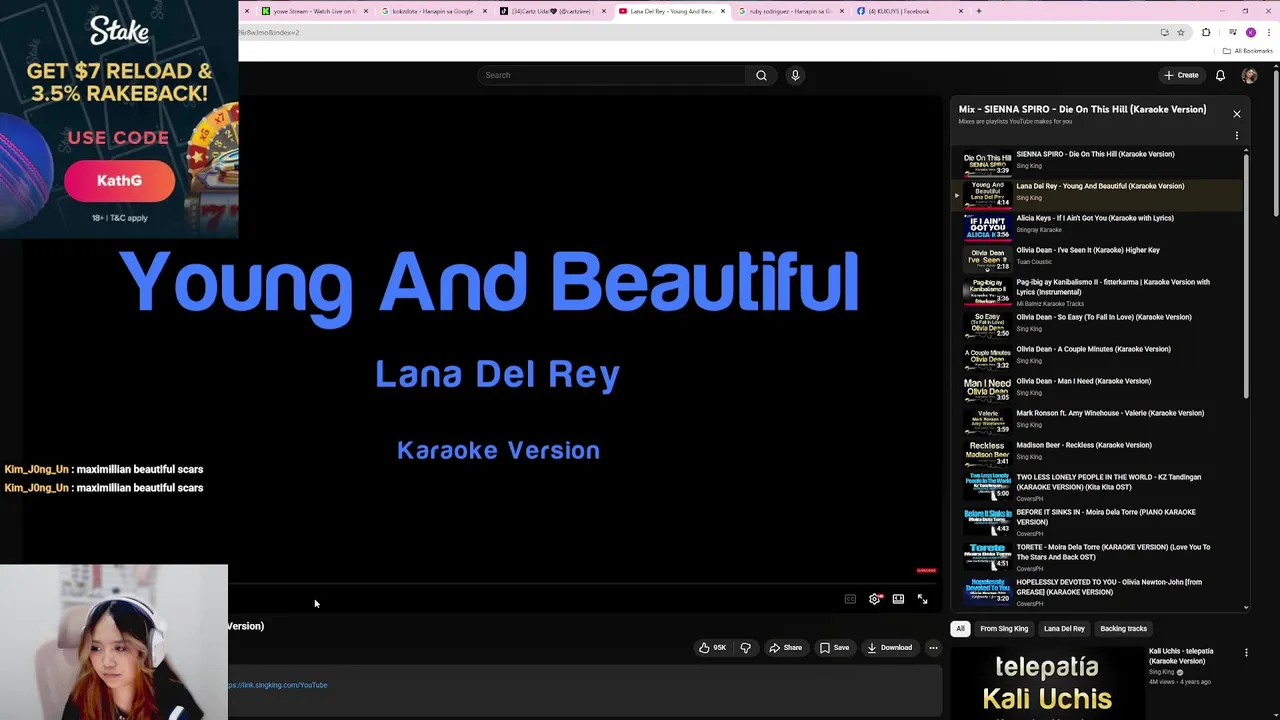
Task: Switch to the yowe Stream tab
Action: point(313,11)
